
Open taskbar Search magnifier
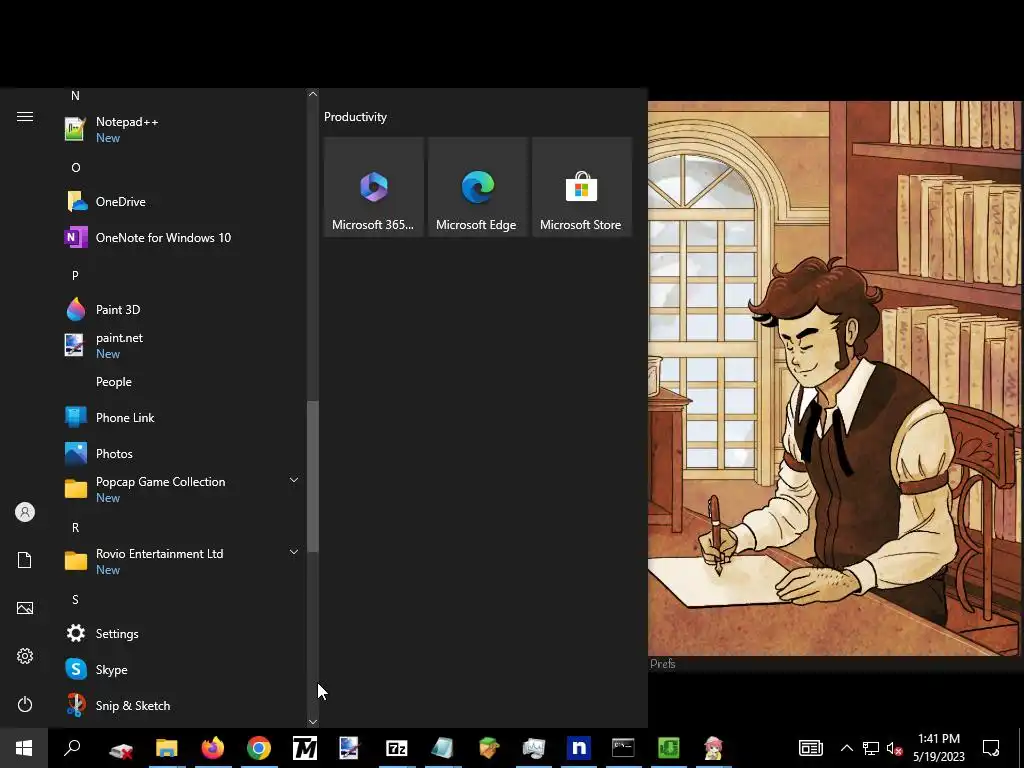pos(72,748)
